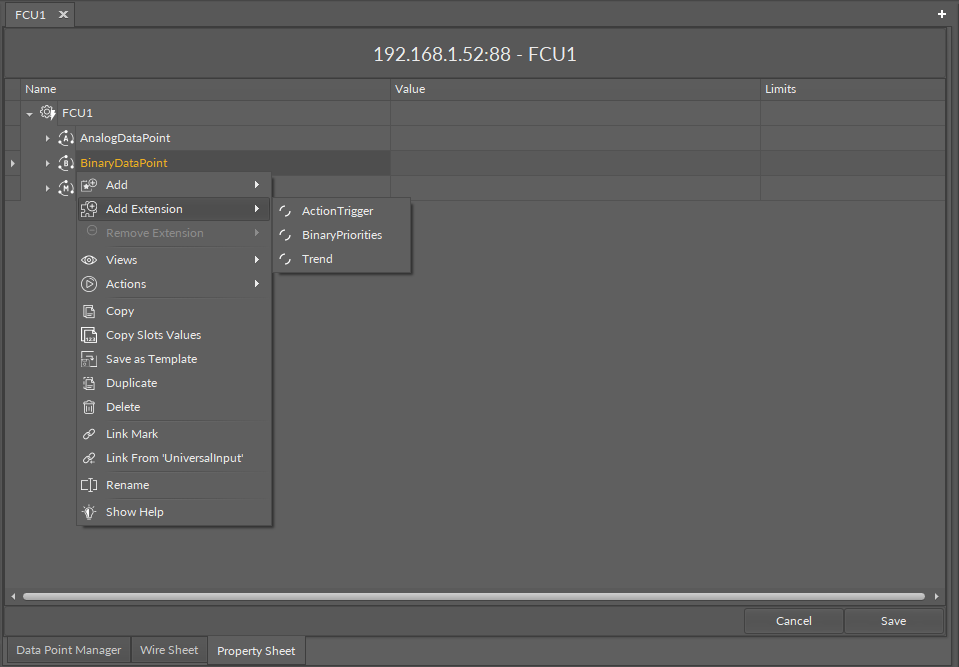Viewport: 959px width, 667px height.
Task: Click the Duplicate icon in context menu
Action: click(x=89, y=383)
